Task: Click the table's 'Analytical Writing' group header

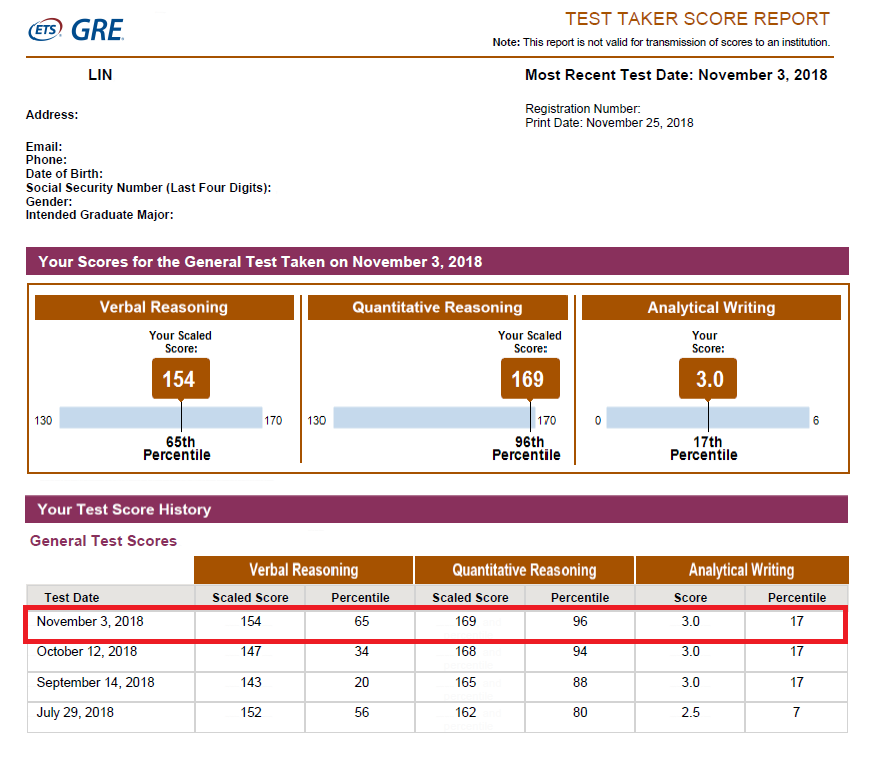Action: click(742, 569)
